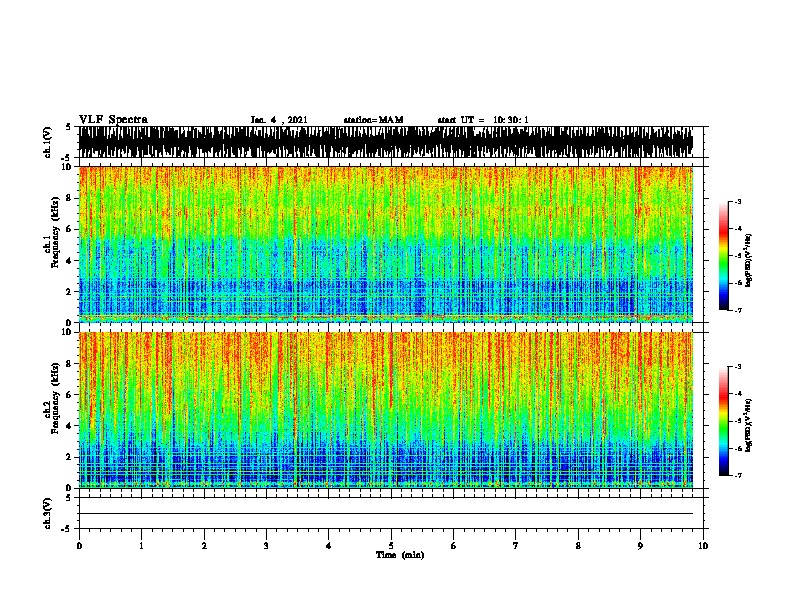Click the '6' kHz tick on ch.1 axis

click(70, 229)
